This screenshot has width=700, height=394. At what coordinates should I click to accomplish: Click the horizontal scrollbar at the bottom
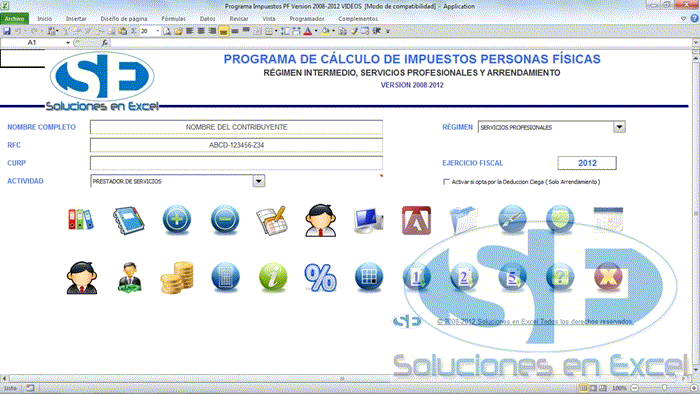click(x=343, y=378)
